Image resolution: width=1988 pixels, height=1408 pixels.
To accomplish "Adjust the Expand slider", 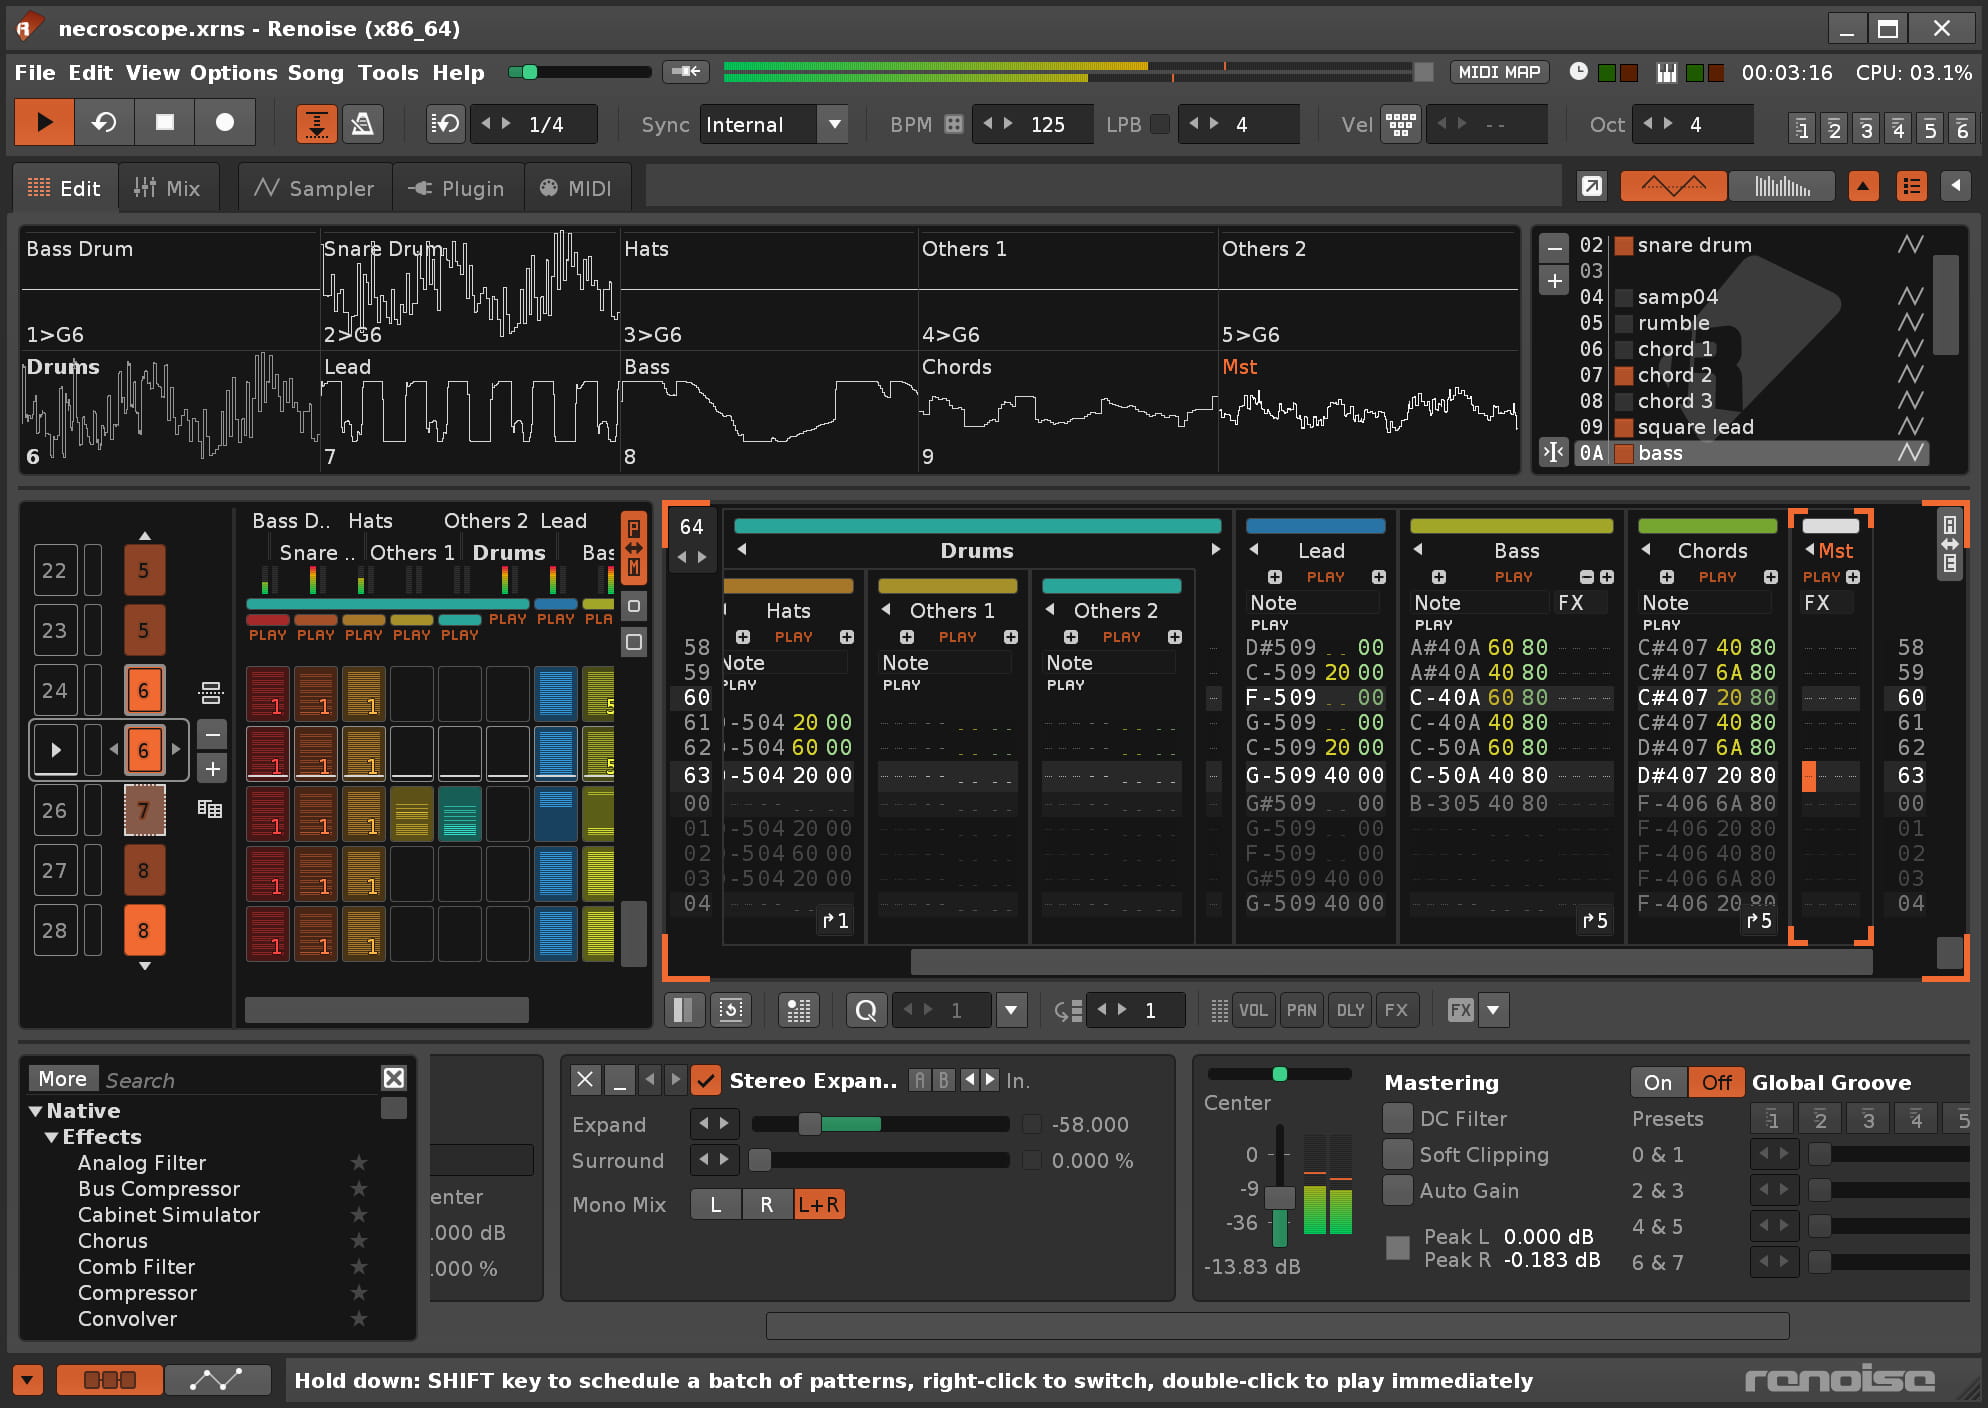I will pos(880,1124).
